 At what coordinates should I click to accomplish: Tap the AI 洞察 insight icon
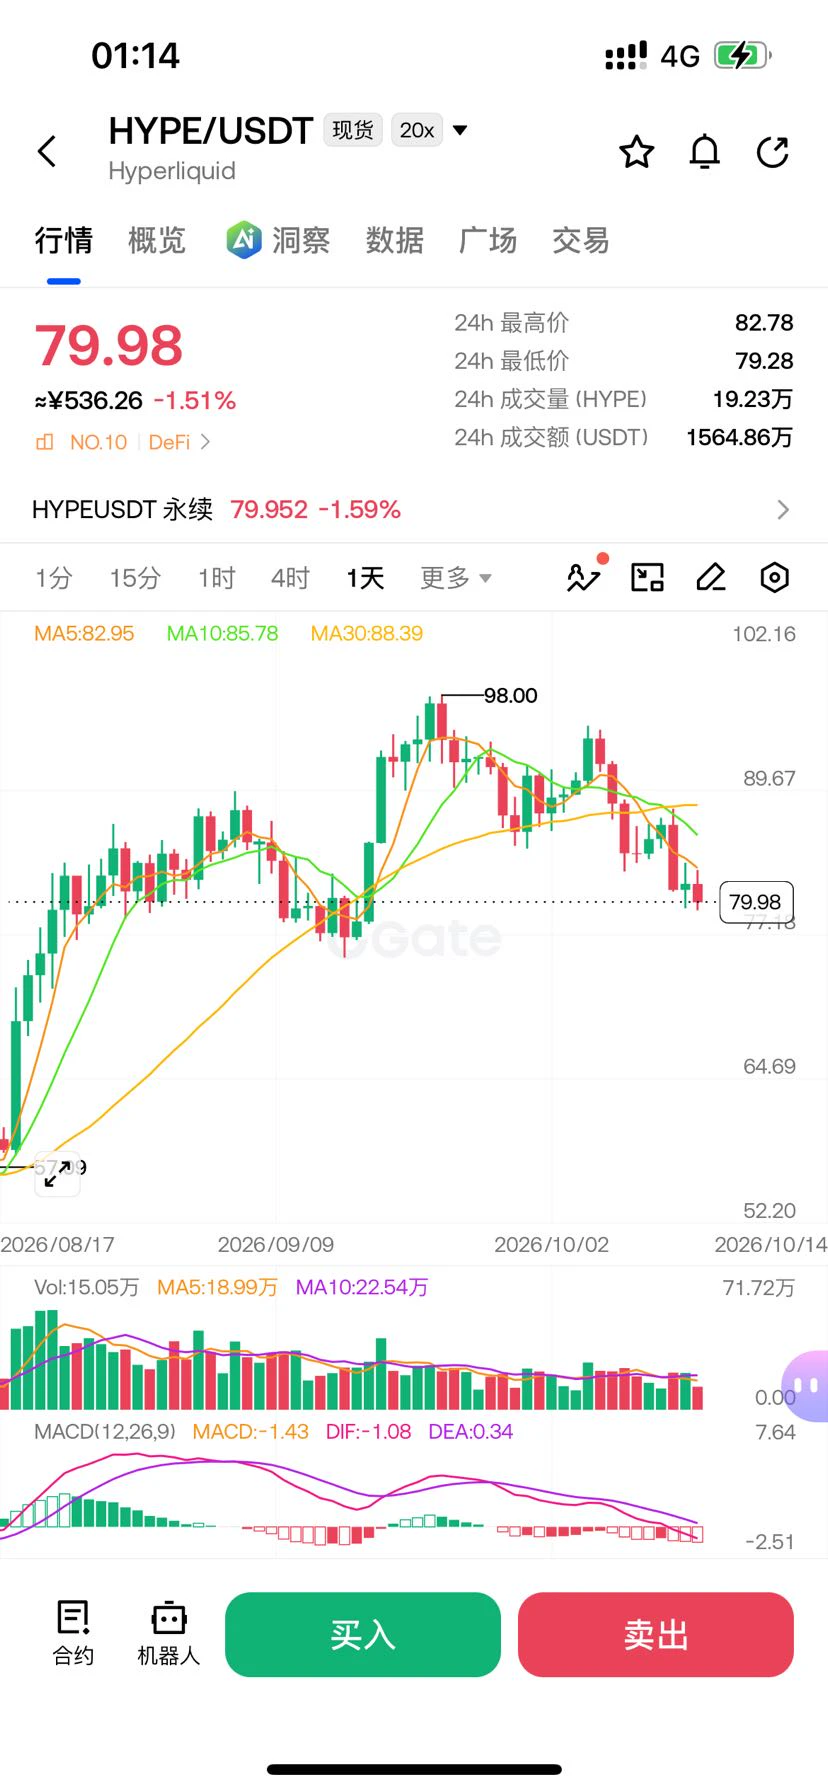[x=243, y=240]
